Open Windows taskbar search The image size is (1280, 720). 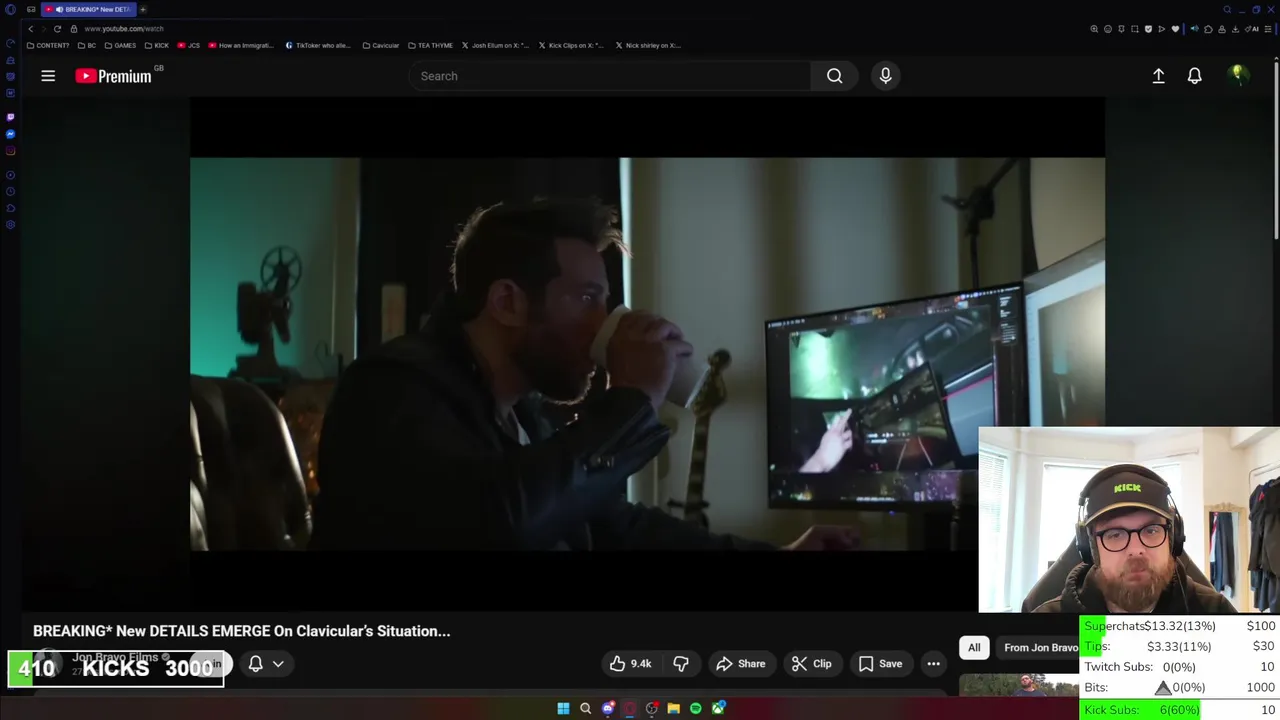pyautogui.click(x=585, y=708)
